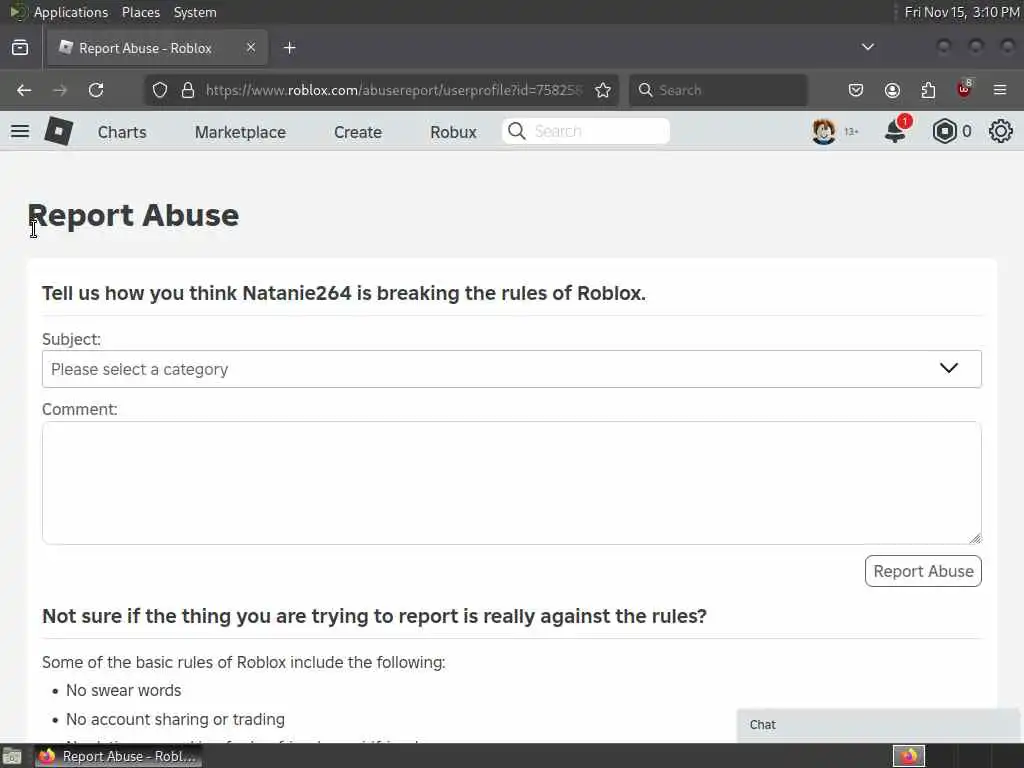
Task: Open the Places menu
Action: [141, 12]
